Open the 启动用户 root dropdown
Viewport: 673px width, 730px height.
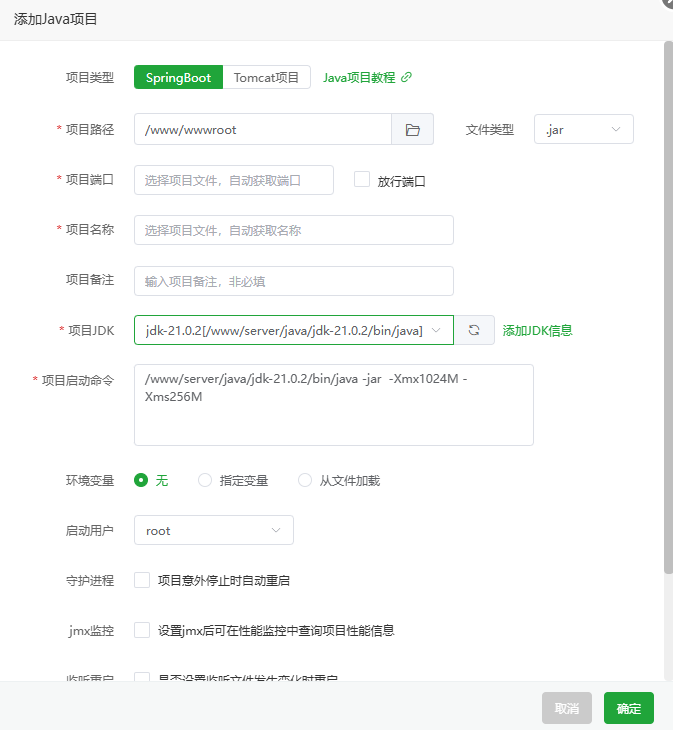click(214, 530)
